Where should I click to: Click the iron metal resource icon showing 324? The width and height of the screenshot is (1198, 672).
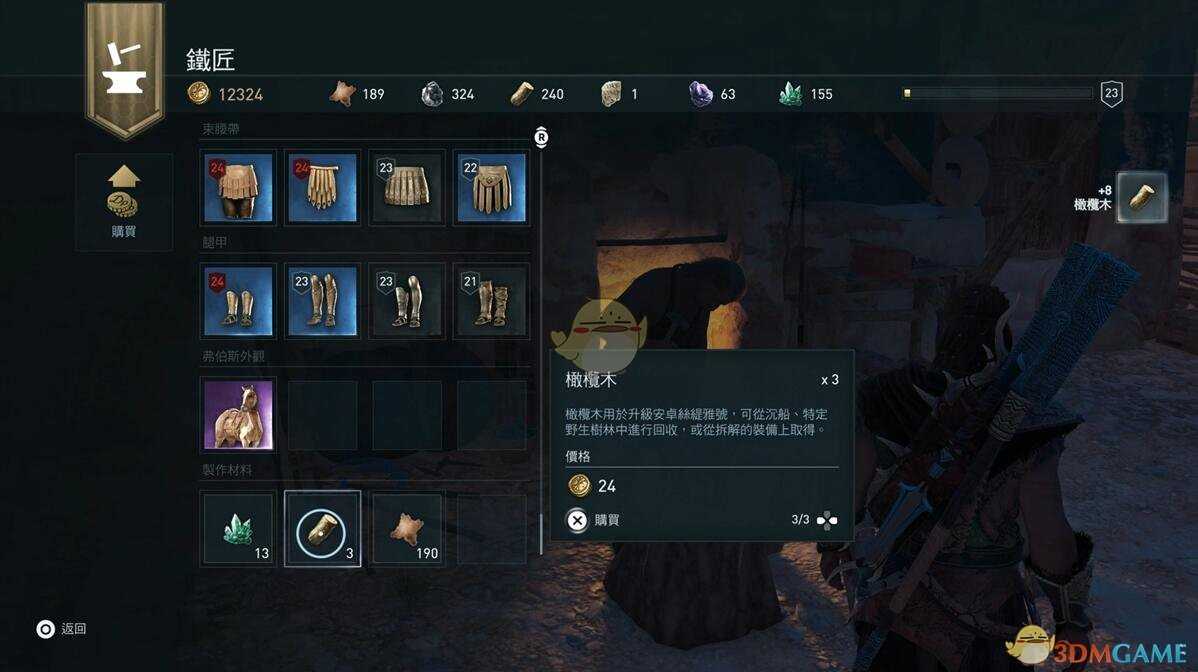click(432, 94)
